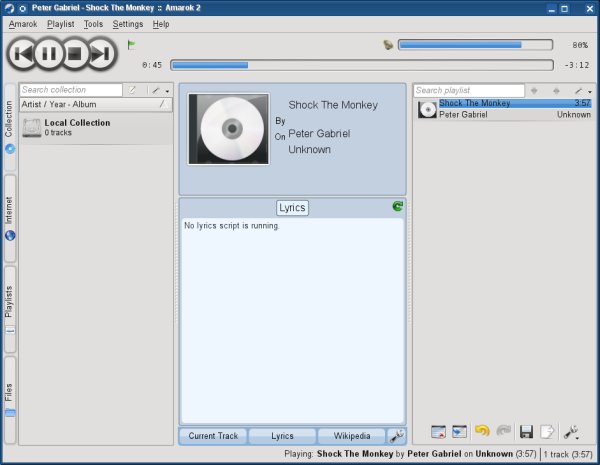This screenshot has width=600, height=465.
Task: Show the Current Track applet
Action: point(213,436)
